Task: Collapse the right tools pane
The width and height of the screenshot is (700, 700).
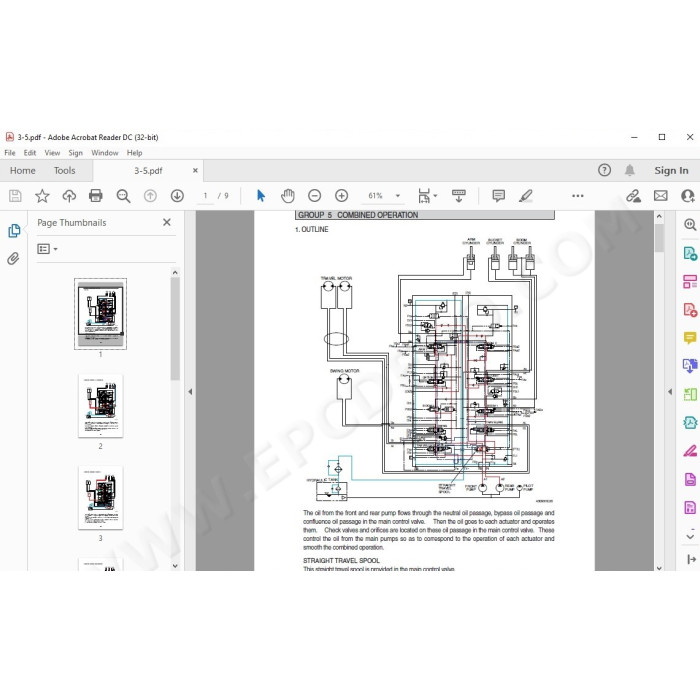Action: tap(670, 392)
